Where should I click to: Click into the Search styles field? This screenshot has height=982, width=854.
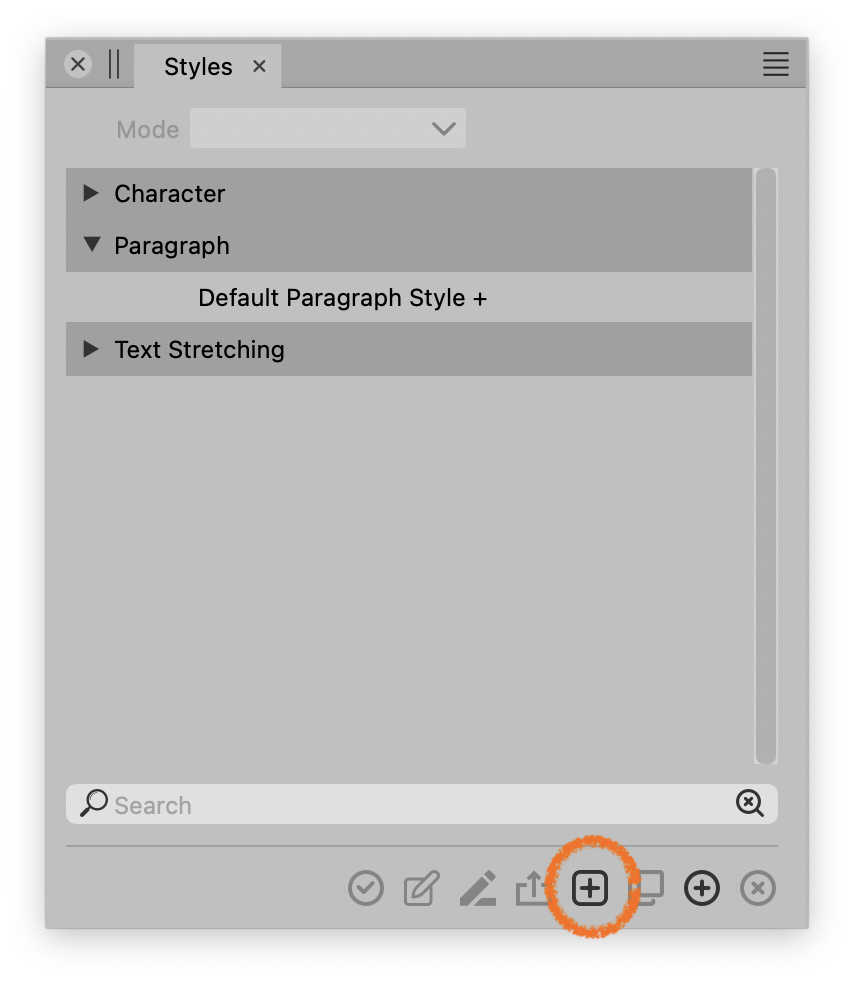[420, 805]
